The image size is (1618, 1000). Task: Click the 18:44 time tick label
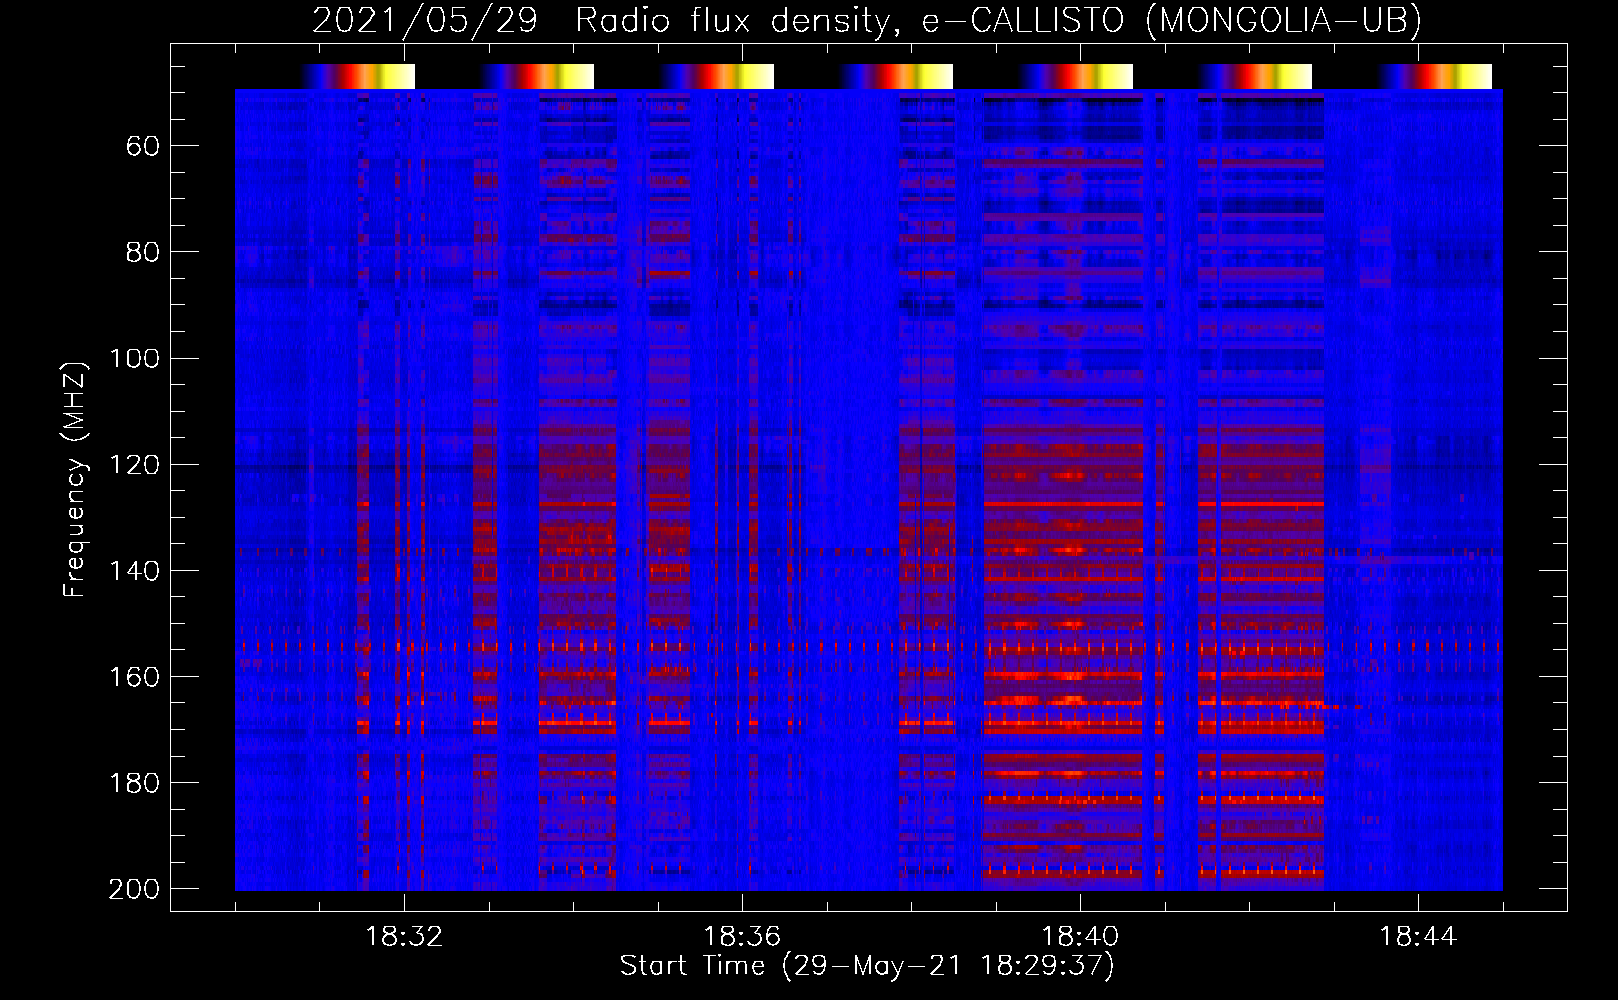click(x=1418, y=937)
